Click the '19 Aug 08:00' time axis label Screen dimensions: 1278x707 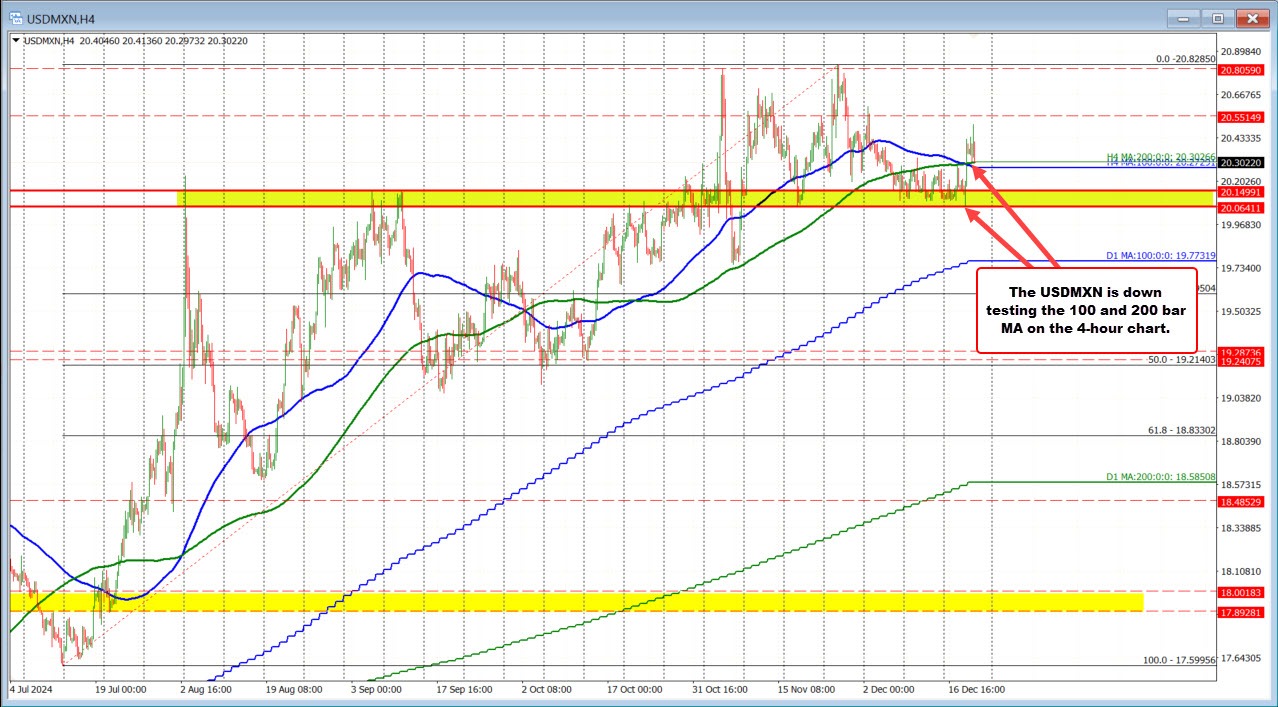point(294,689)
